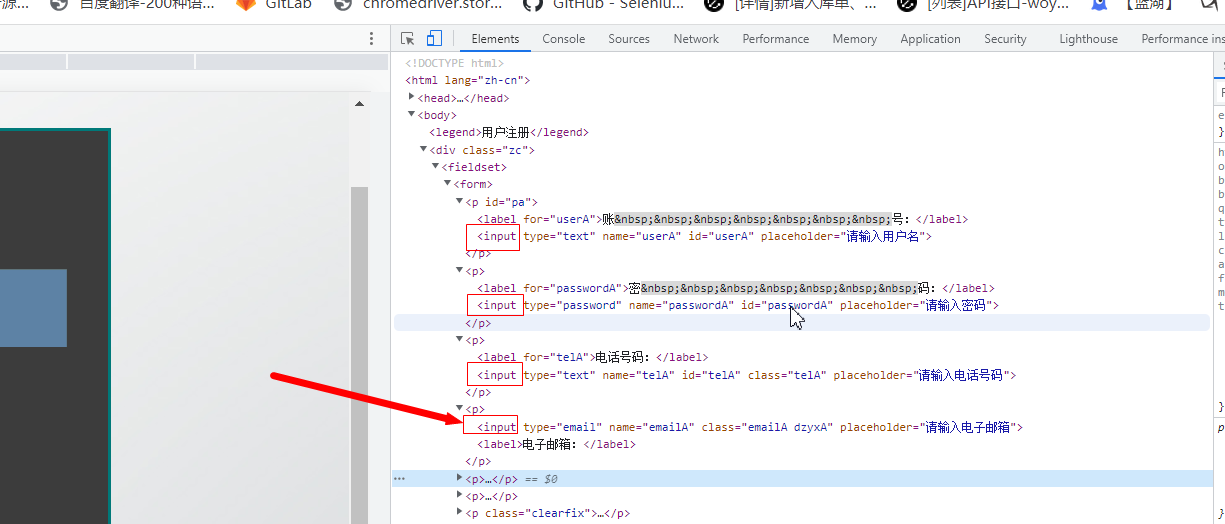Open the Security tab
The width and height of the screenshot is (1225, 524).
[x=1005, y=39]
